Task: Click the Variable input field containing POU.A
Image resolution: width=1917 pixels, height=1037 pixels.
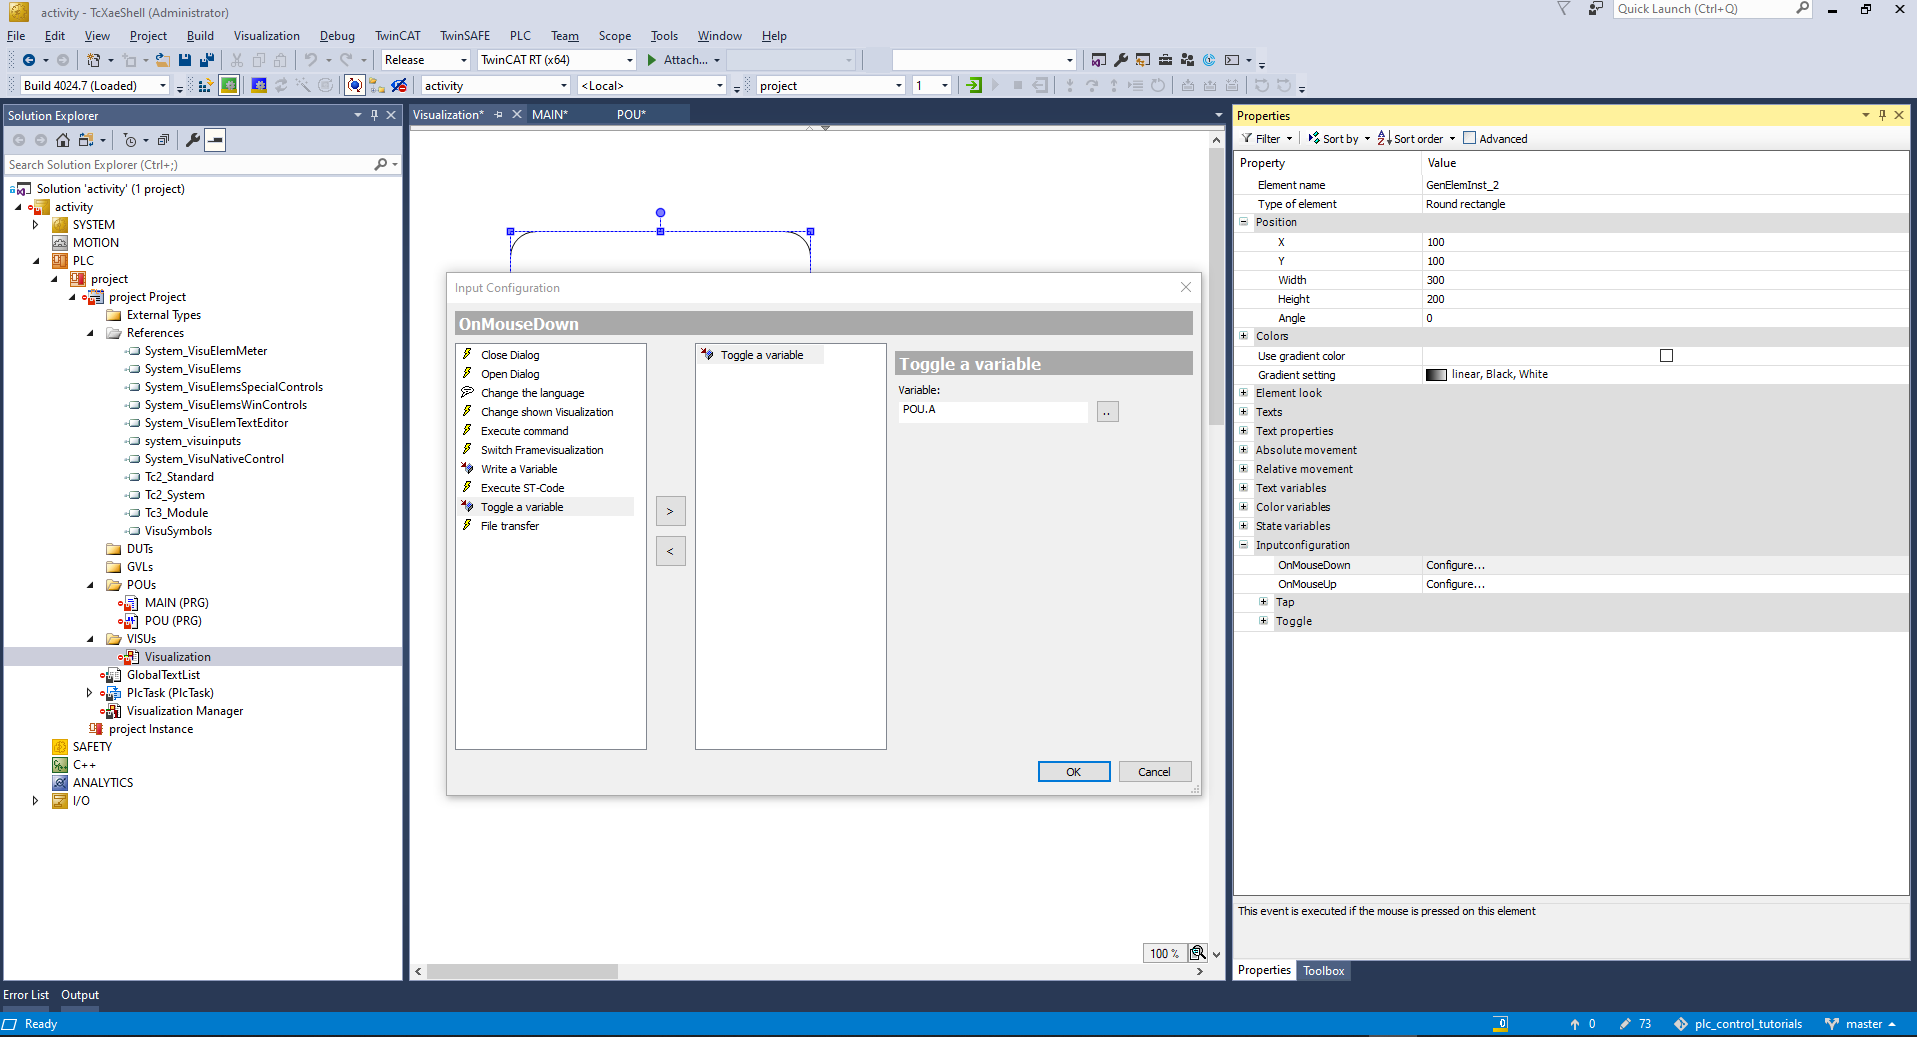Action: point(991,410)
